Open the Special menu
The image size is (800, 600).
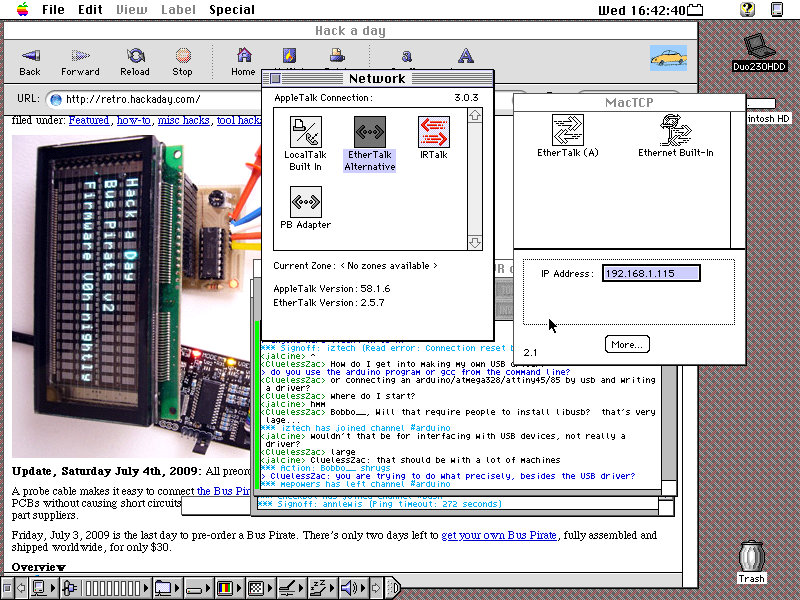click(x=232, y=9)
